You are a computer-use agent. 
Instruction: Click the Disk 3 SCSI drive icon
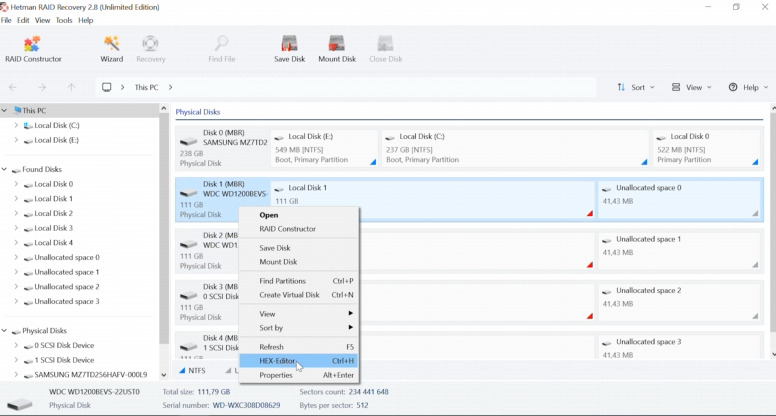189,296
